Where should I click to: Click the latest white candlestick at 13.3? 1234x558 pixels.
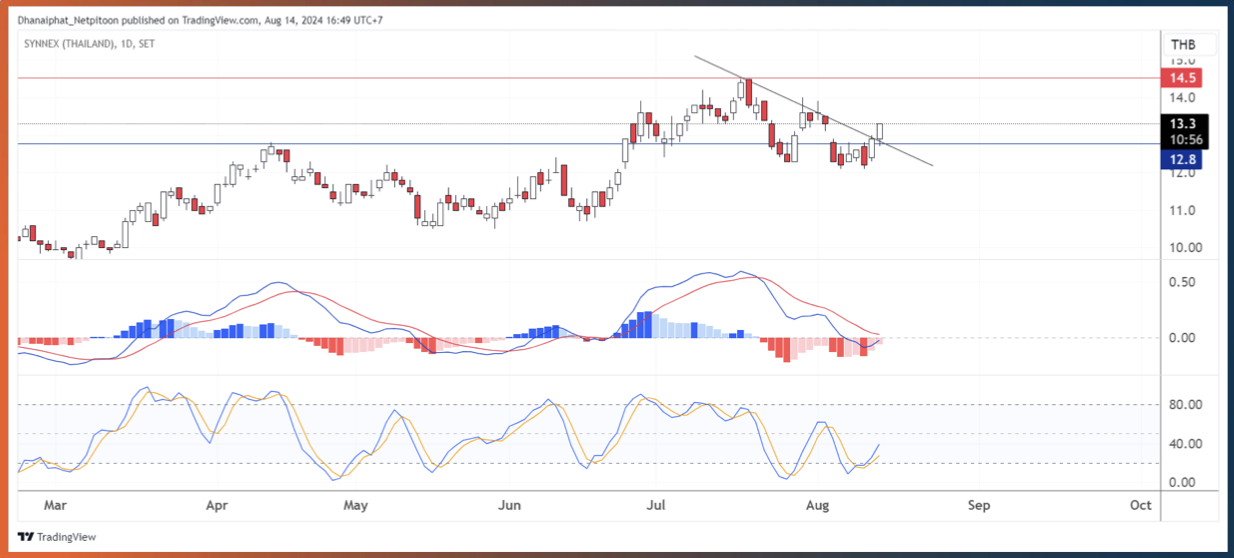pos(881,131)
